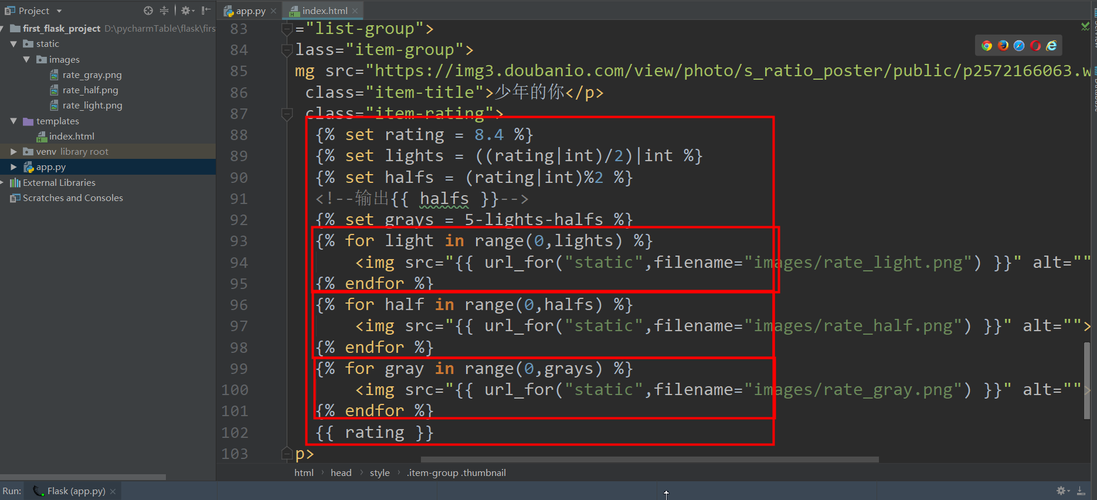Click the Project panel horizontal scrollbar

83,478
